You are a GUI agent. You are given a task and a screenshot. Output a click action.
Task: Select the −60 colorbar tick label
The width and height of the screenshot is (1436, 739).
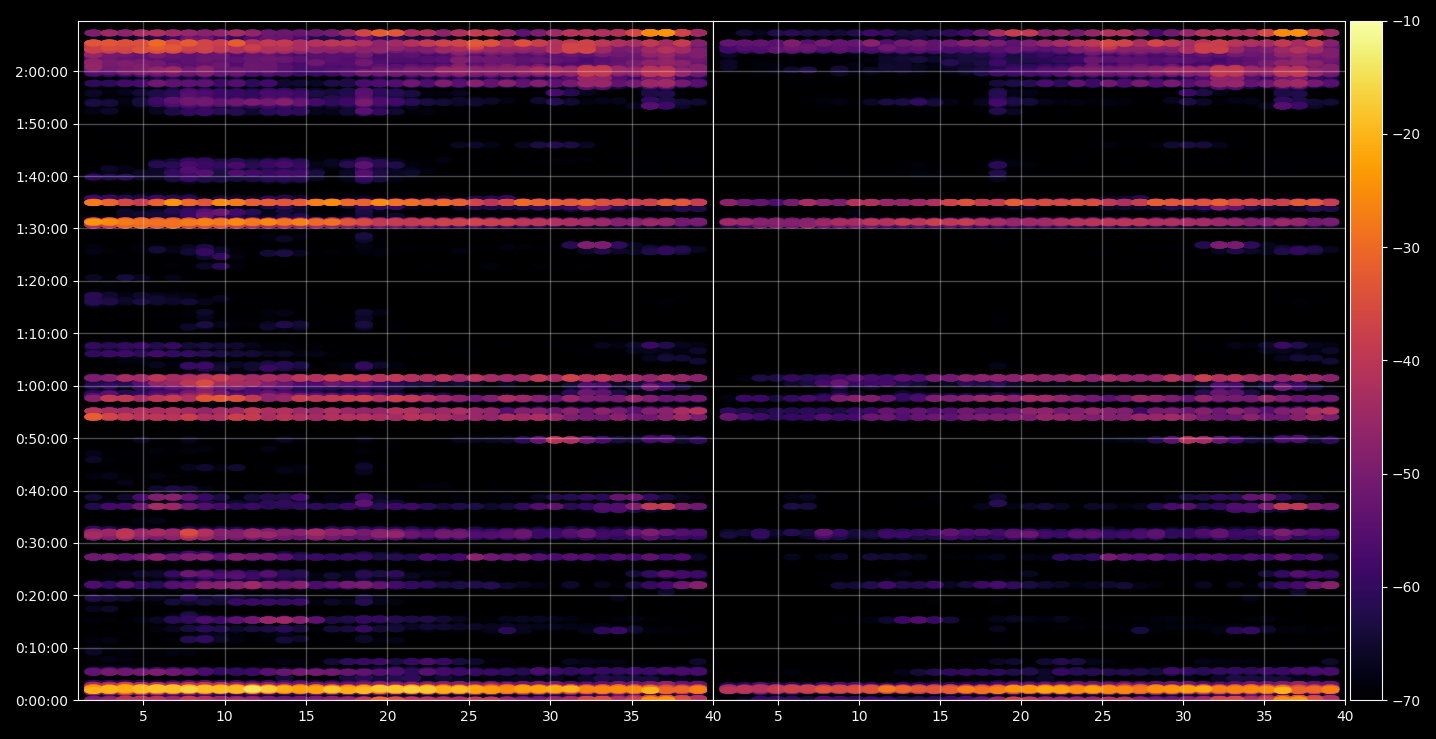[1406, 587]
